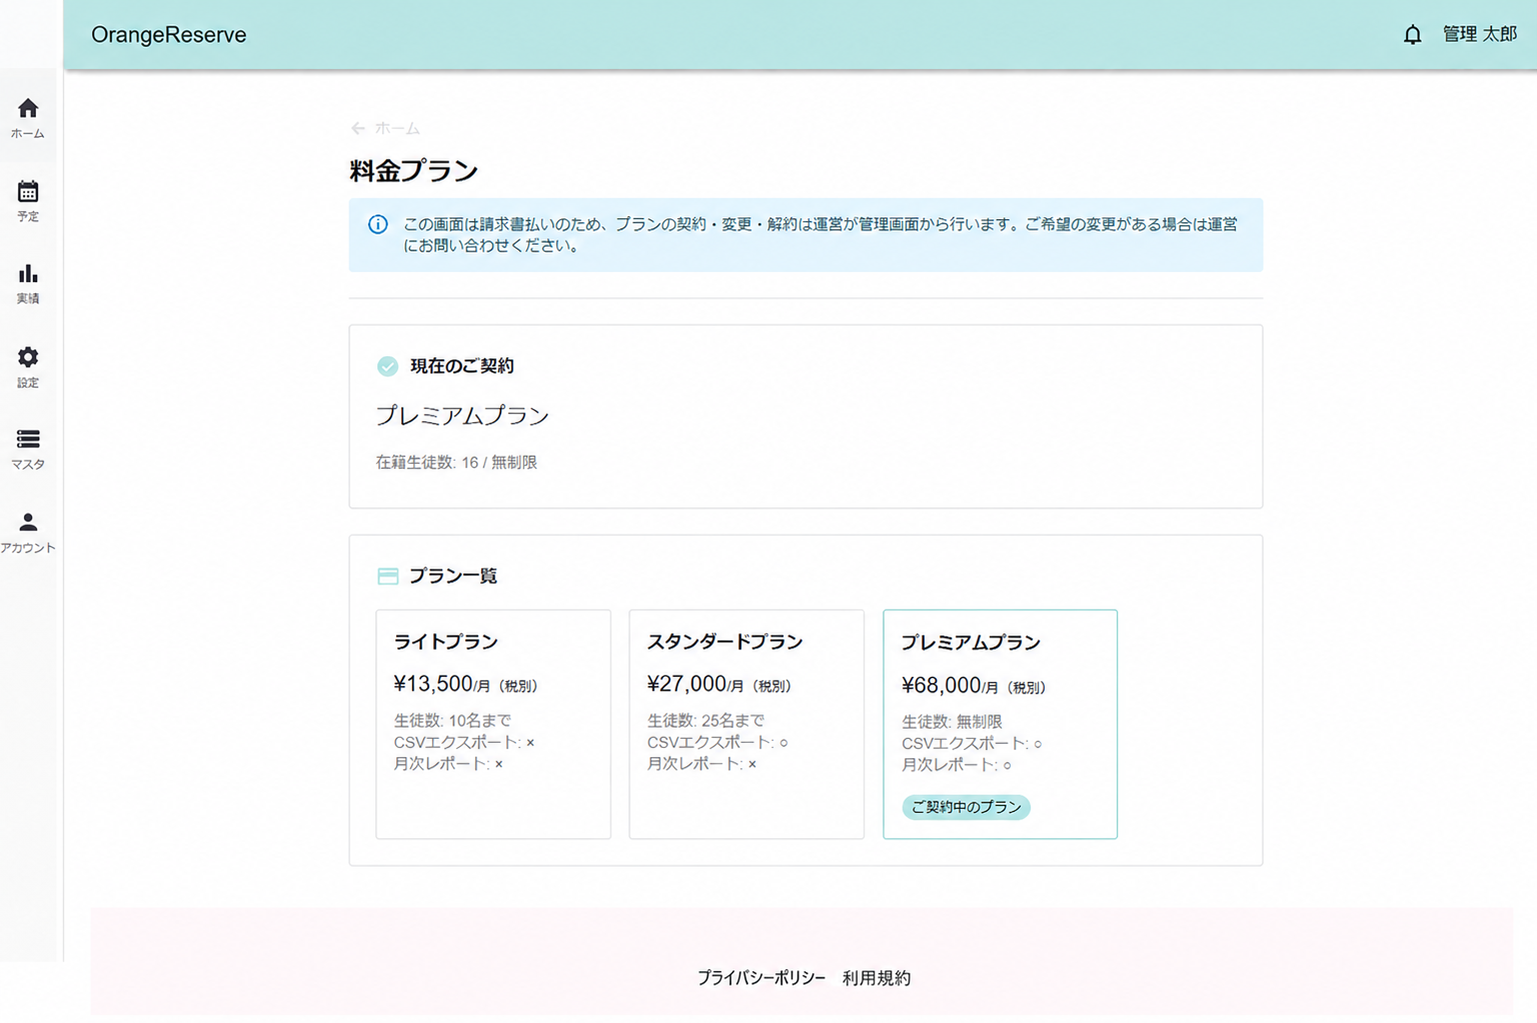Click the 生徒数: 無制限 line
Image resolution: width=1537 pixels, height=1023 pixels.
(952, 721)
